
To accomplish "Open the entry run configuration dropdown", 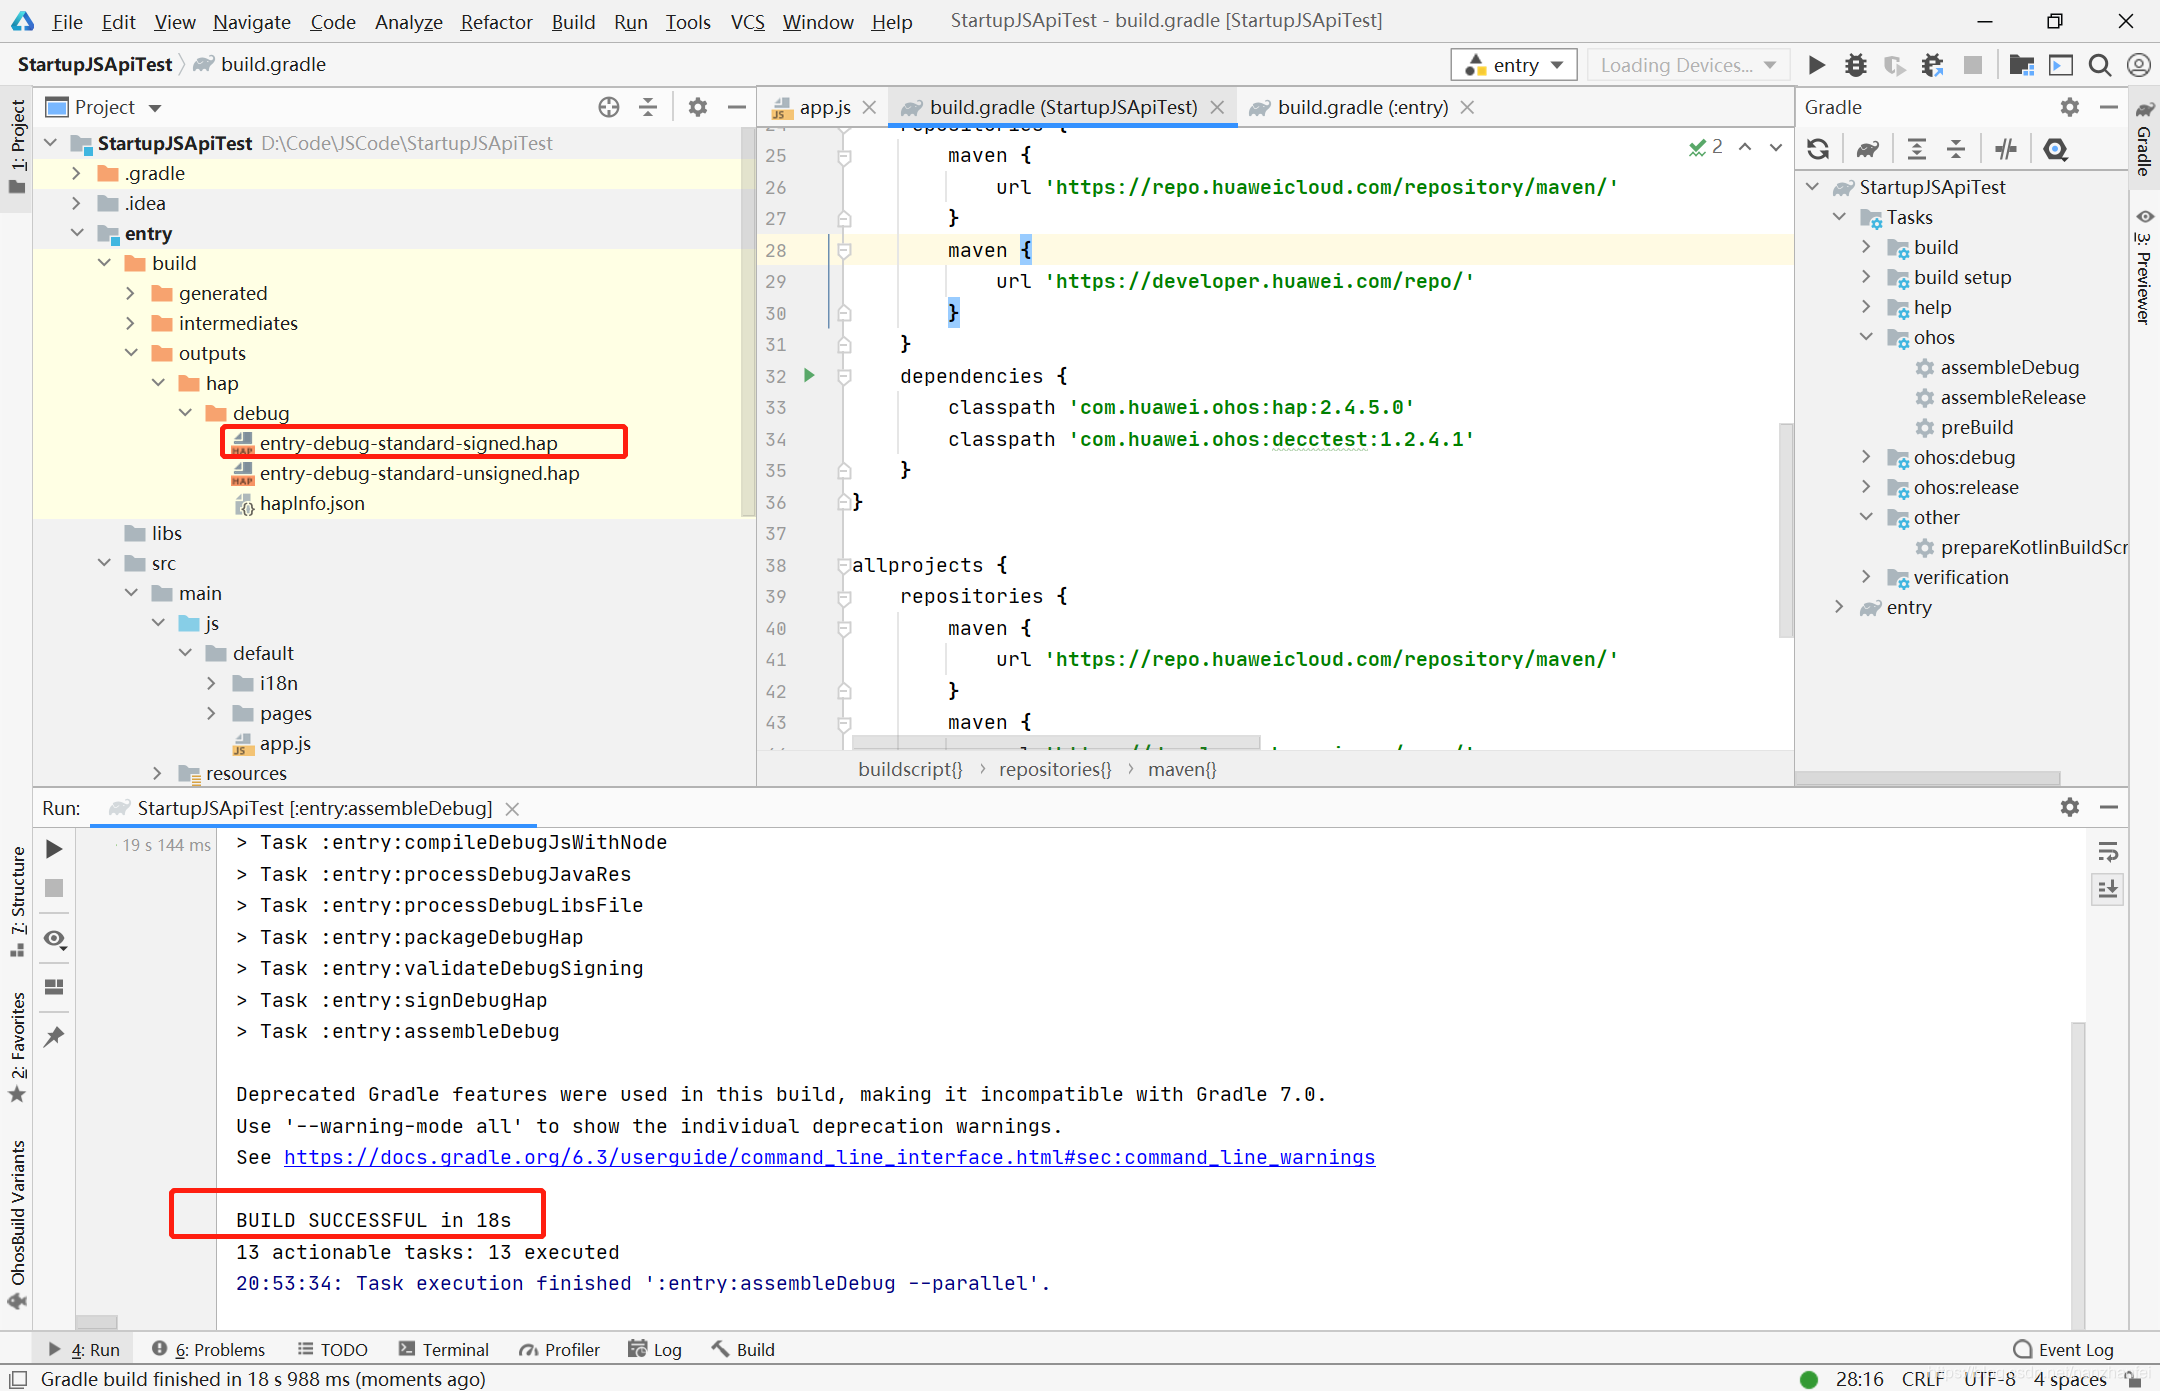I will click(x=1514, y=65).
